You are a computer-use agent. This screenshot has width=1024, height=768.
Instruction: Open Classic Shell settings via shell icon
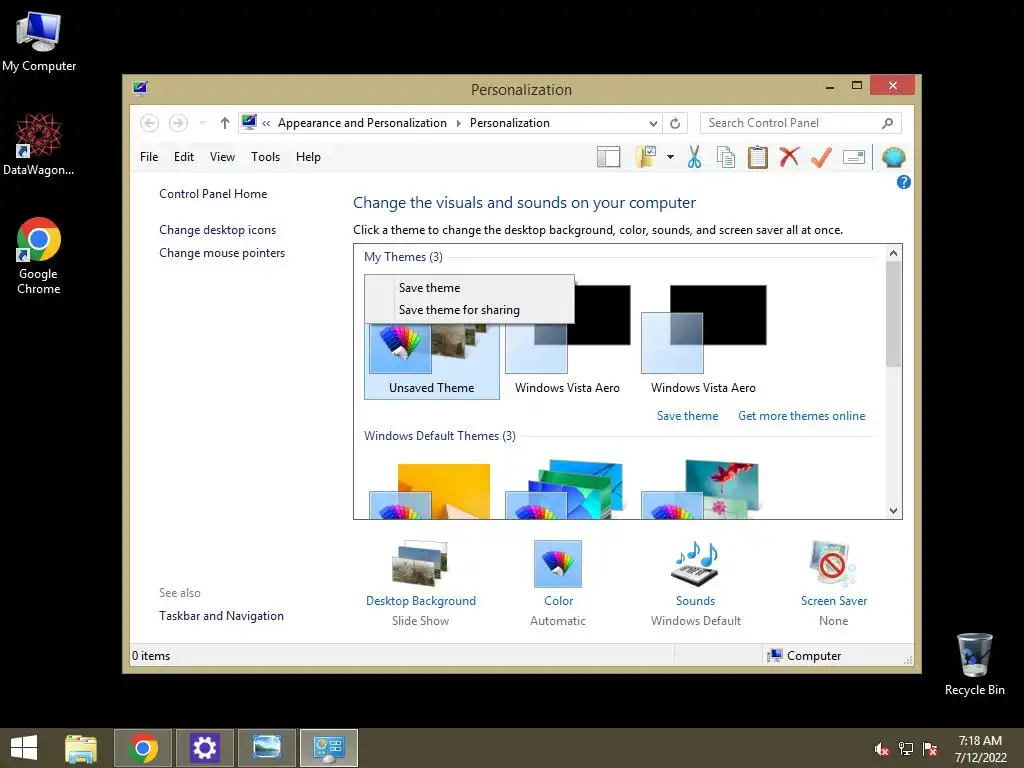tap(893, 157)
